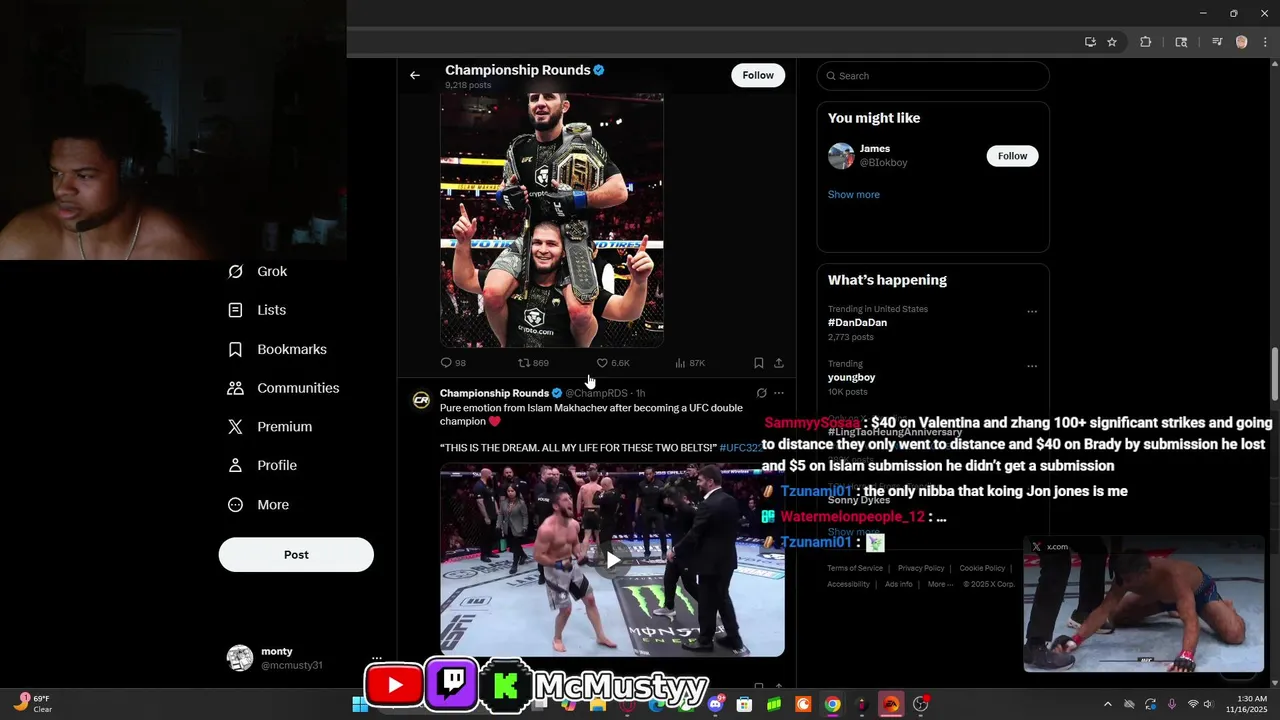This screenshot has width=1280, height=720.
Task: Click the install app icon in address bar
Action: [x=1090, y=42]
